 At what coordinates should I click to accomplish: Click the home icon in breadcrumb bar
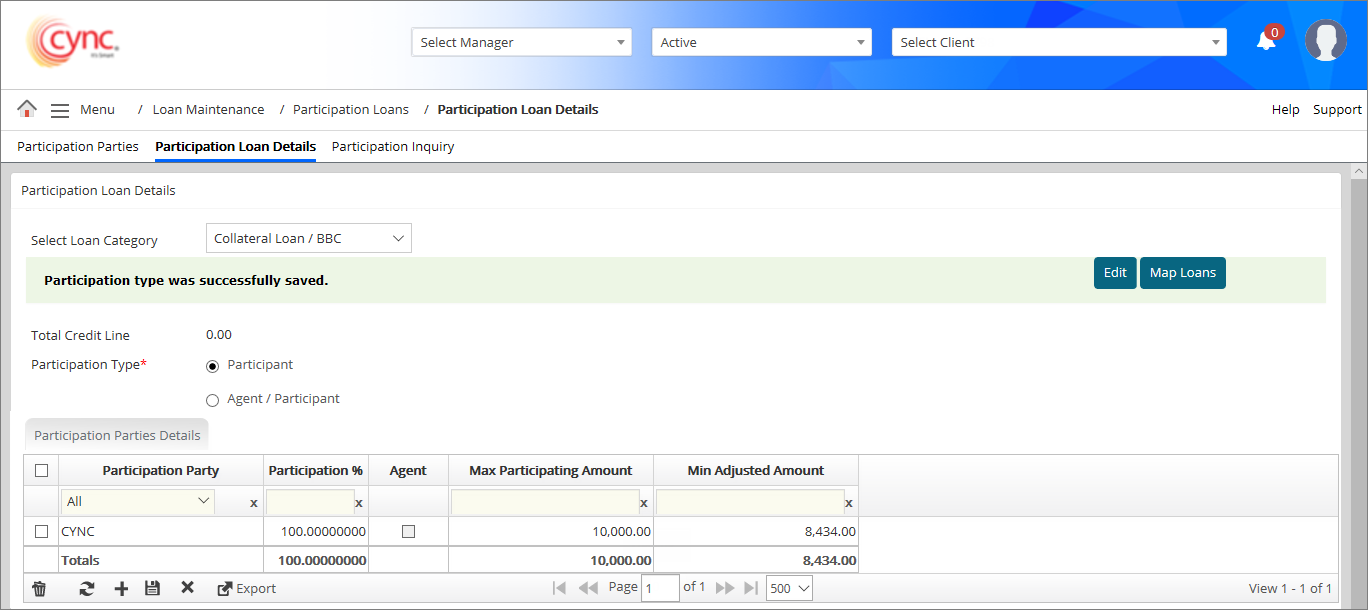pos(27,109)
